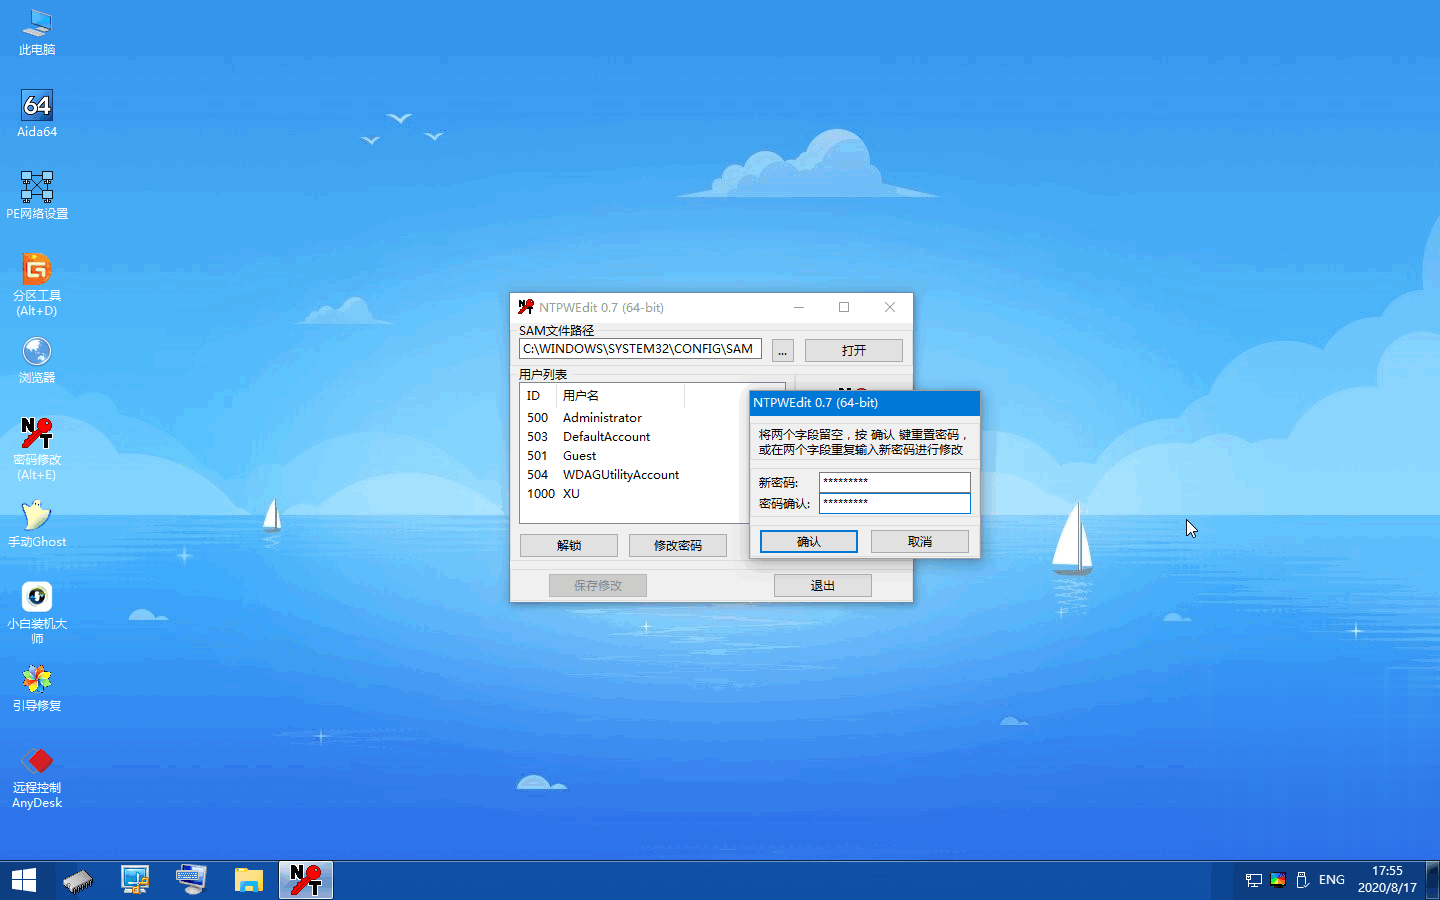Focus the 密码确认 confirmation field
1440x900 pixels.
point(894,503)
